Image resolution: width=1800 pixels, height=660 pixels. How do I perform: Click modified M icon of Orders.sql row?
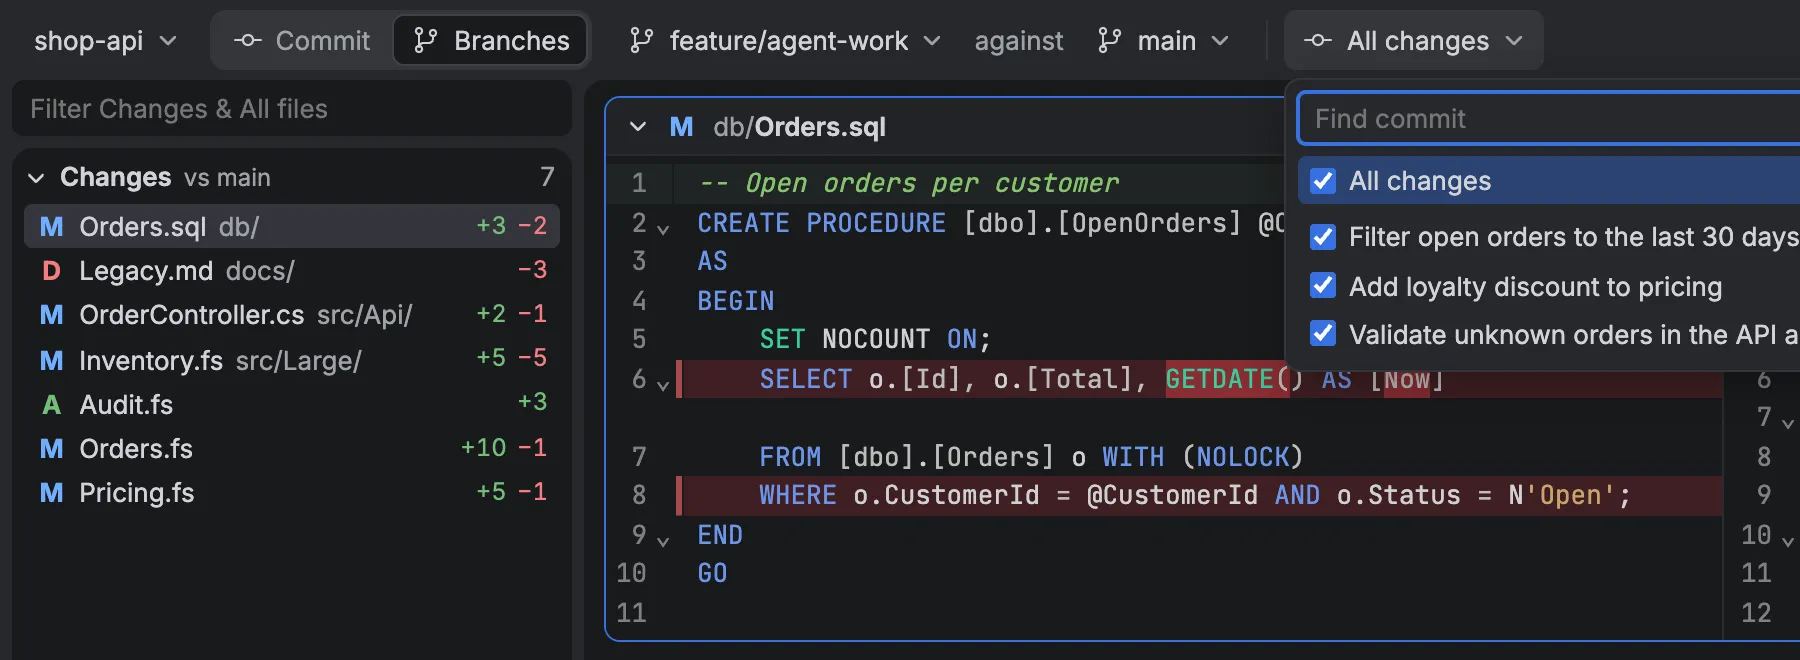pyautogui.click(x=51, y=227)
